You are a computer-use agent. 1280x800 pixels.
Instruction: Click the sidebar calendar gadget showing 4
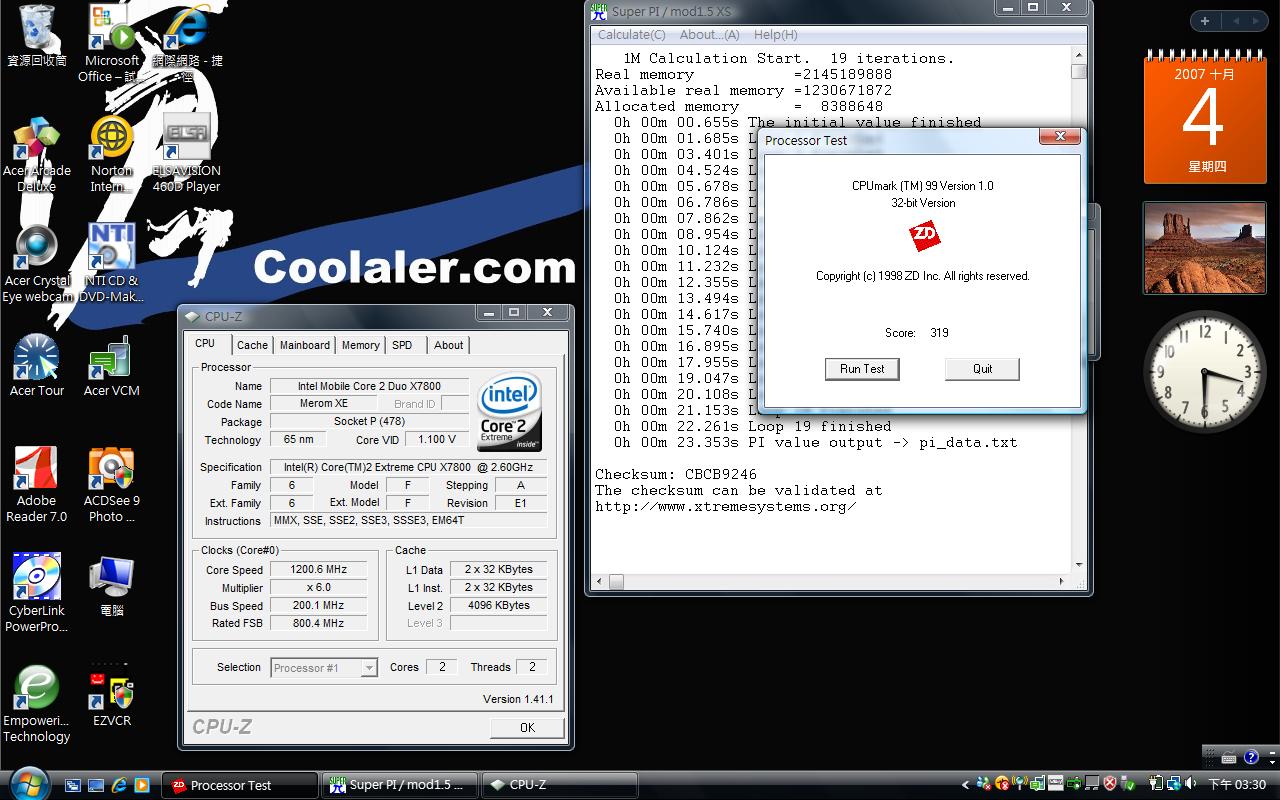(x=1204, y=118)
